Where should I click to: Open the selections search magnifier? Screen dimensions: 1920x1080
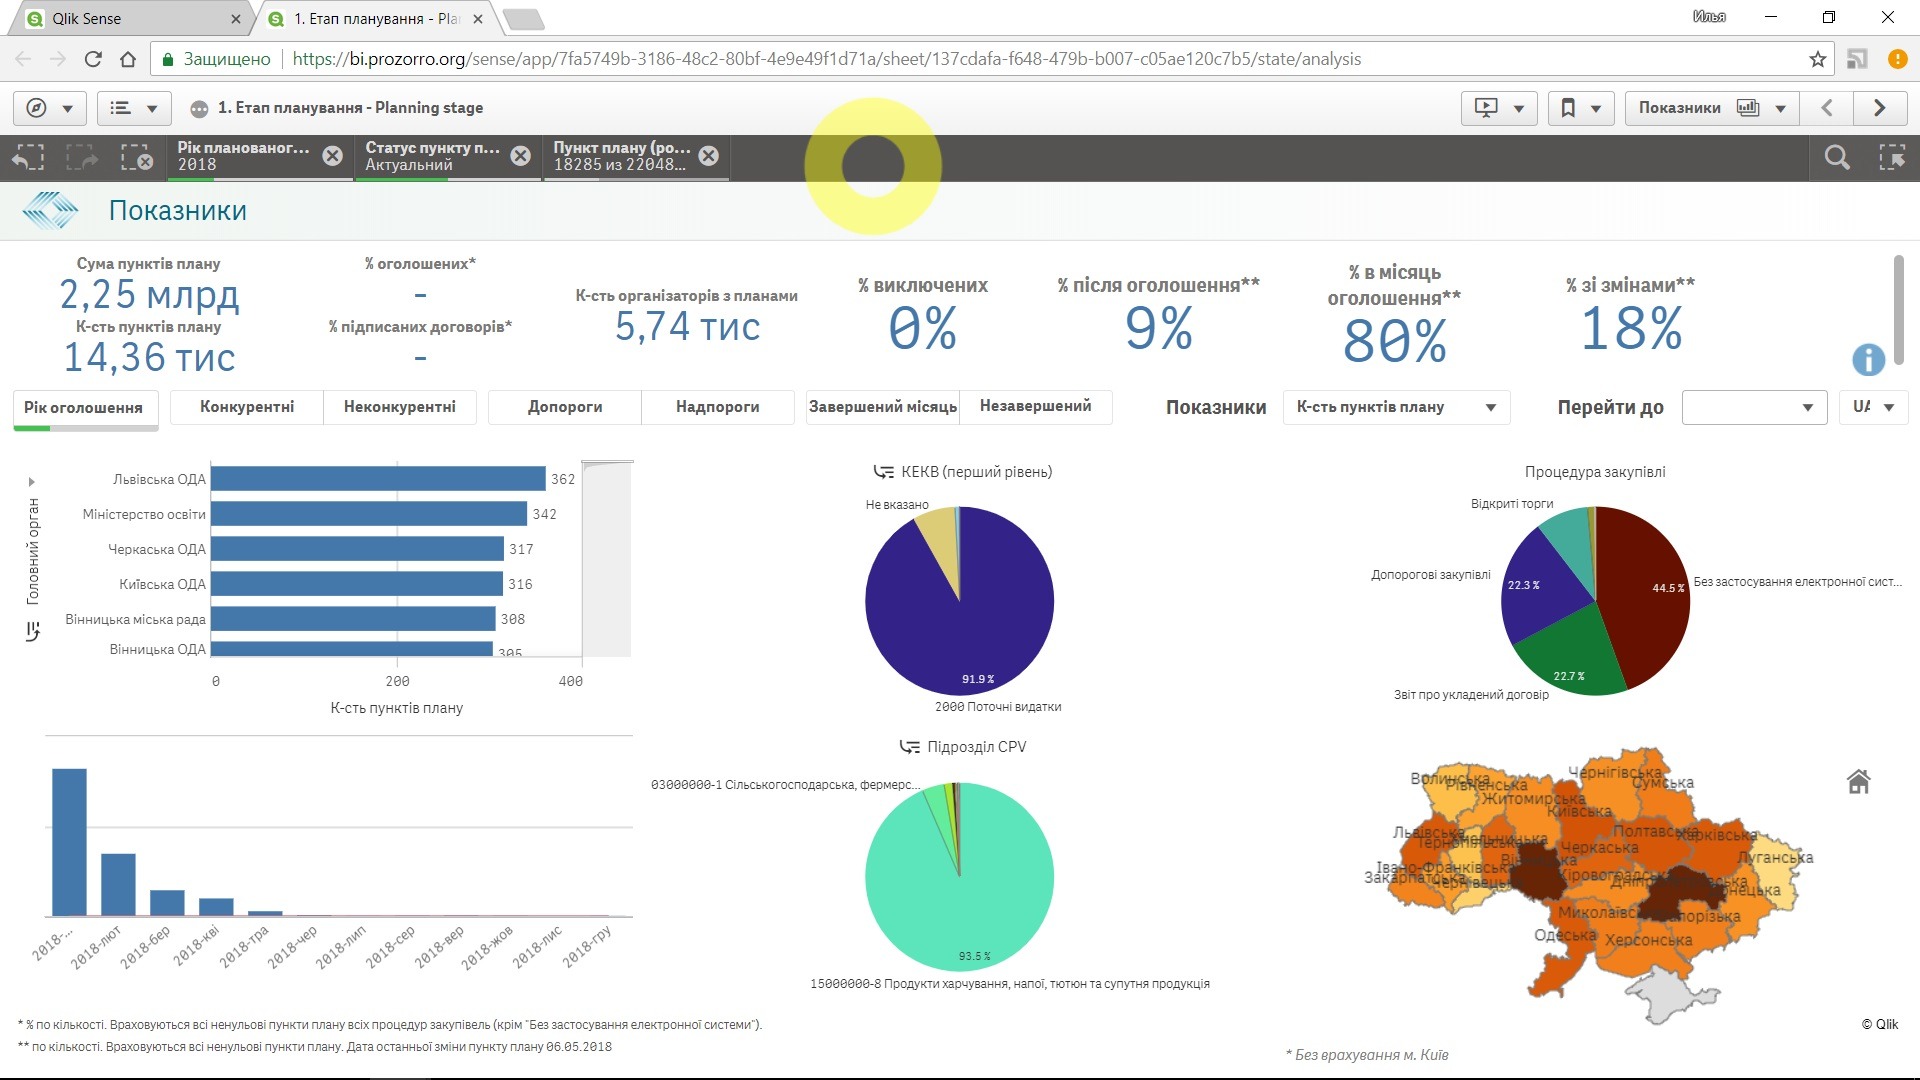click(1836, 157)
